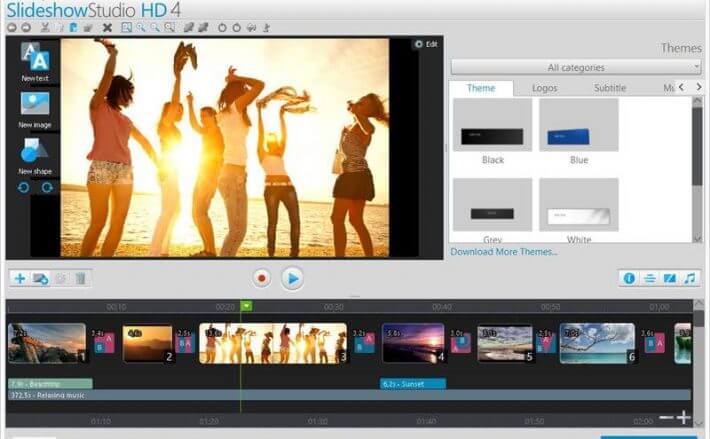Screen dimensions: 710x439
Task: Click the timeline vertical scrollbar thumb
Action: click(700, 318)
